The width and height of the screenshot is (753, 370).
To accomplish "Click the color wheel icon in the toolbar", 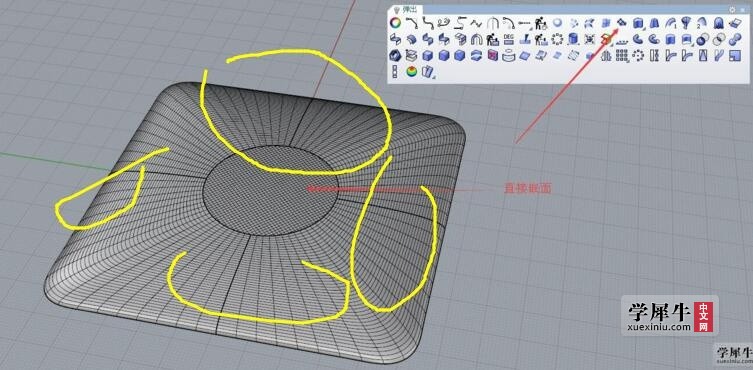I will pos(395,22).
